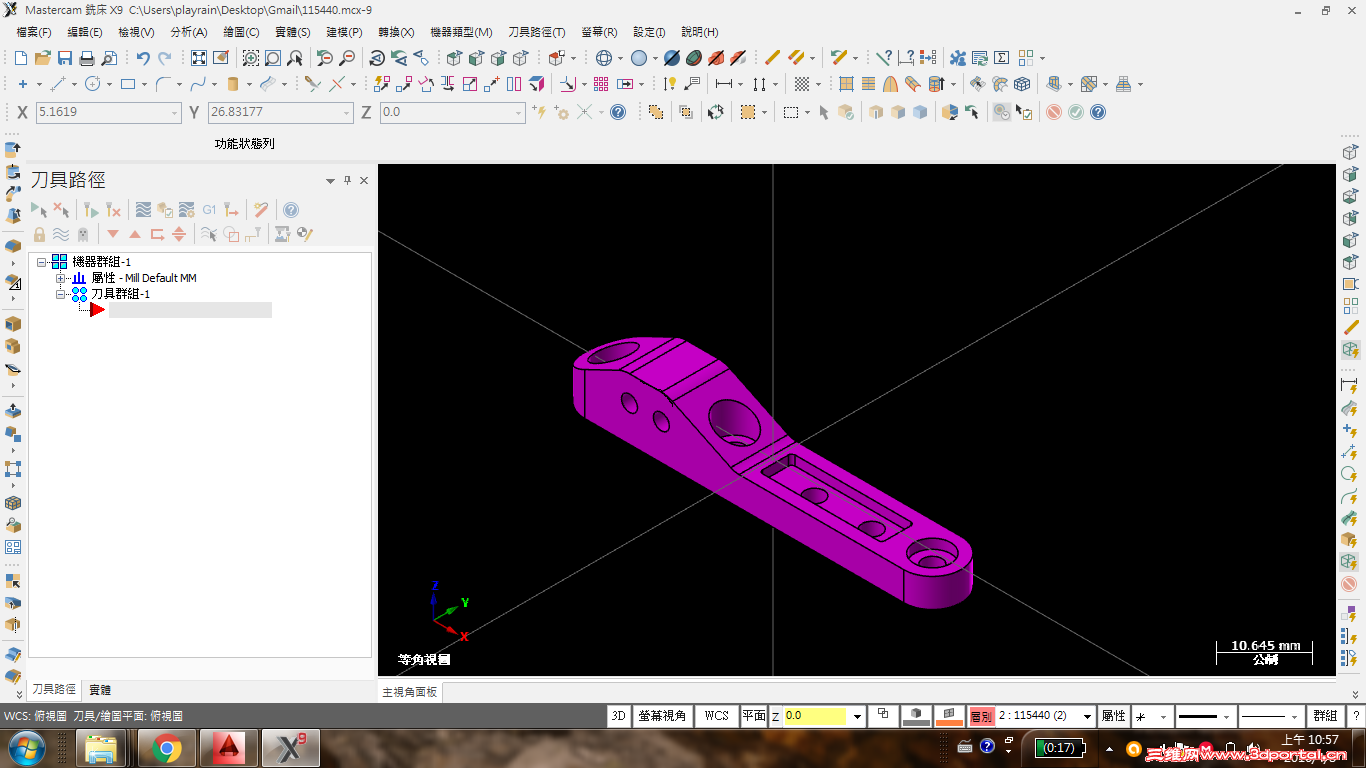This screenshot has height=768, width=1366.
Task: Open the line style dropdown in status bar
Action: click(x=1226, y=716)
